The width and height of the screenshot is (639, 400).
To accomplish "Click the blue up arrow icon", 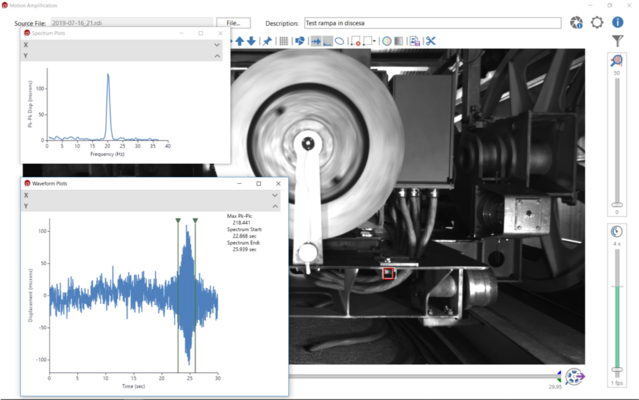I will pyautogui.click(x=239, y=41).
